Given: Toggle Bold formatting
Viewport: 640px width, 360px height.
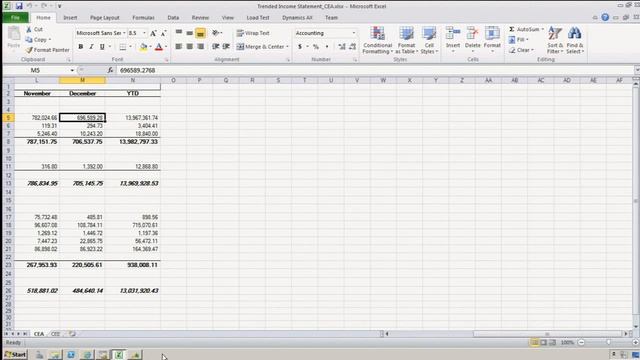Looking at the screenshot, I should (81, 47).
